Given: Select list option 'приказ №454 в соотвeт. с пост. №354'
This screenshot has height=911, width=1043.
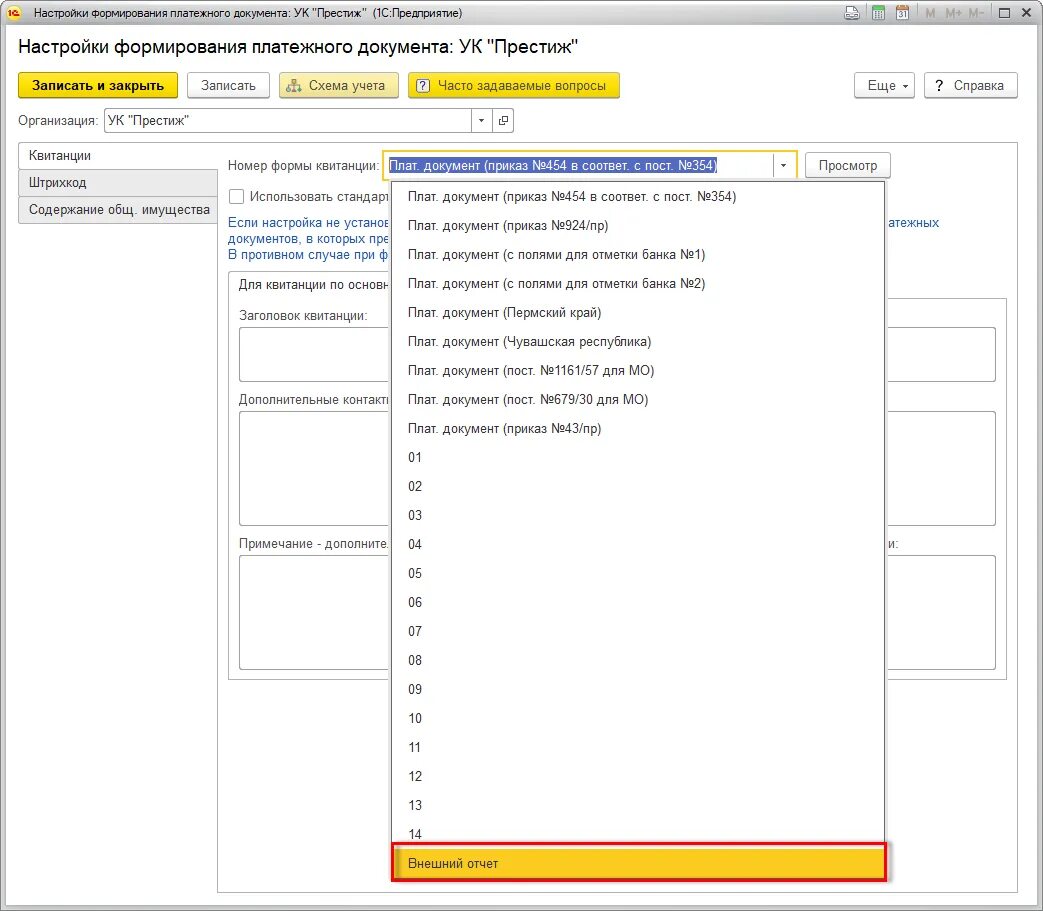Looking at the screenshot, I should [639, 197].
